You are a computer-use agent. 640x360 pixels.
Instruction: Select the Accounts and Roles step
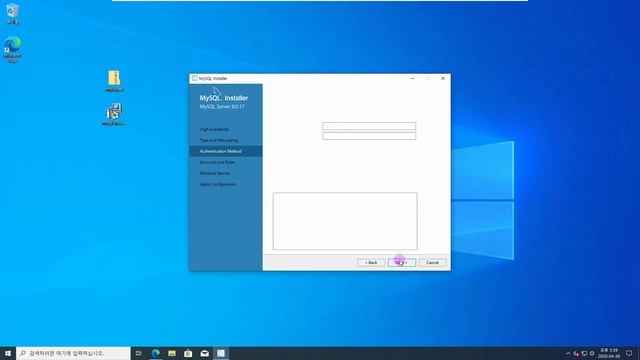click(x=217, y=162)
